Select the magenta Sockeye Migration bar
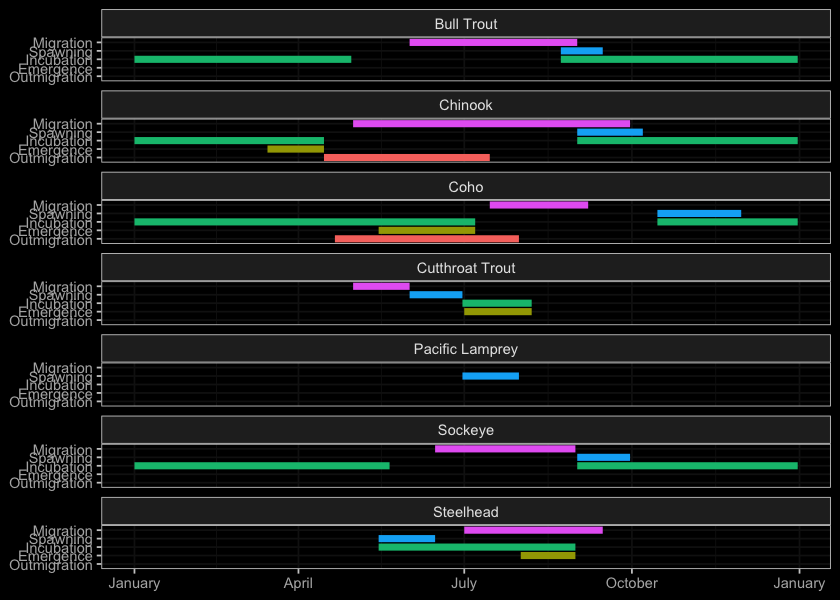This screenshot has height=600, width=840. (x=505, y=449)
